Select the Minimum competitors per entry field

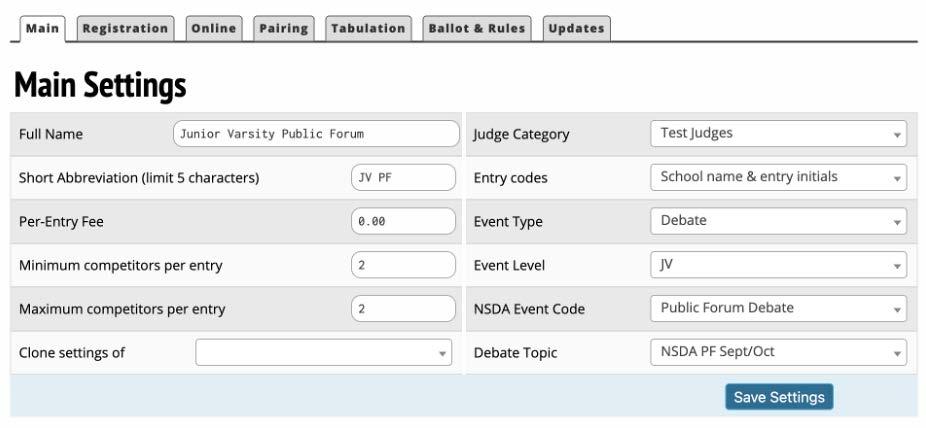(403, 265)
